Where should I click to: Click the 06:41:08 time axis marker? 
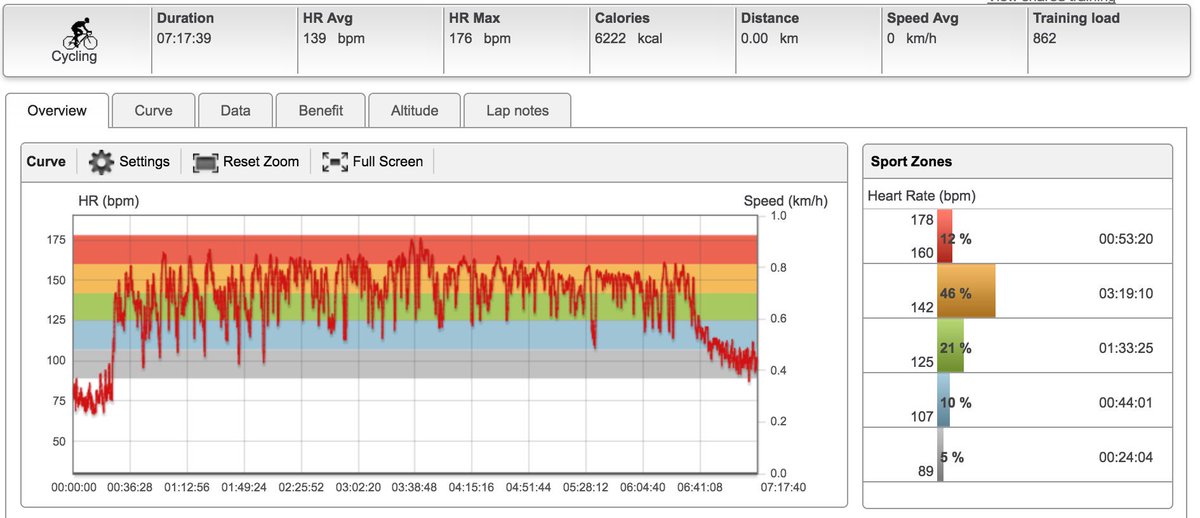click(x=698, y=487)
